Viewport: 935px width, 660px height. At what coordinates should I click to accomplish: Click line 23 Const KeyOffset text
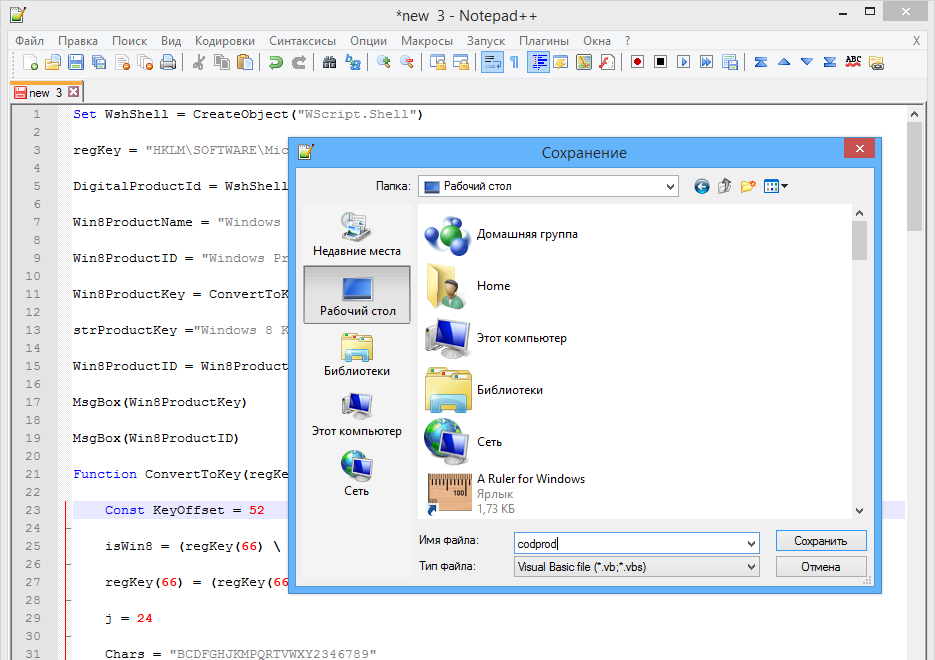tap(184, 510)
